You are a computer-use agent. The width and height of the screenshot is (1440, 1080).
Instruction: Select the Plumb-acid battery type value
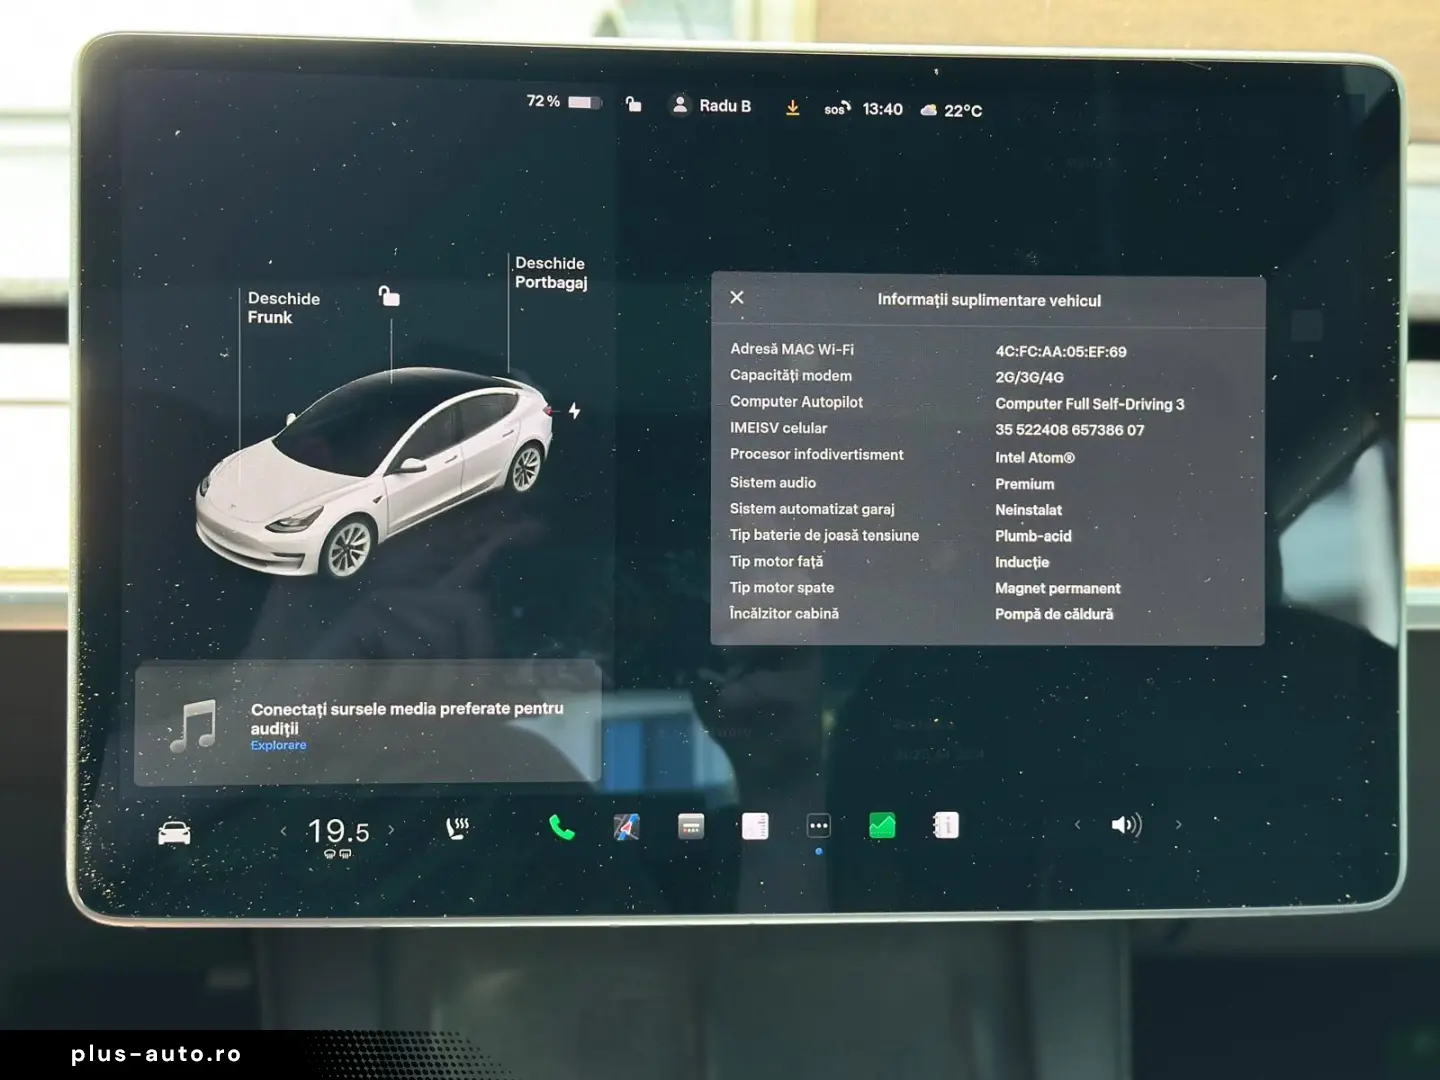[1033, 536]
